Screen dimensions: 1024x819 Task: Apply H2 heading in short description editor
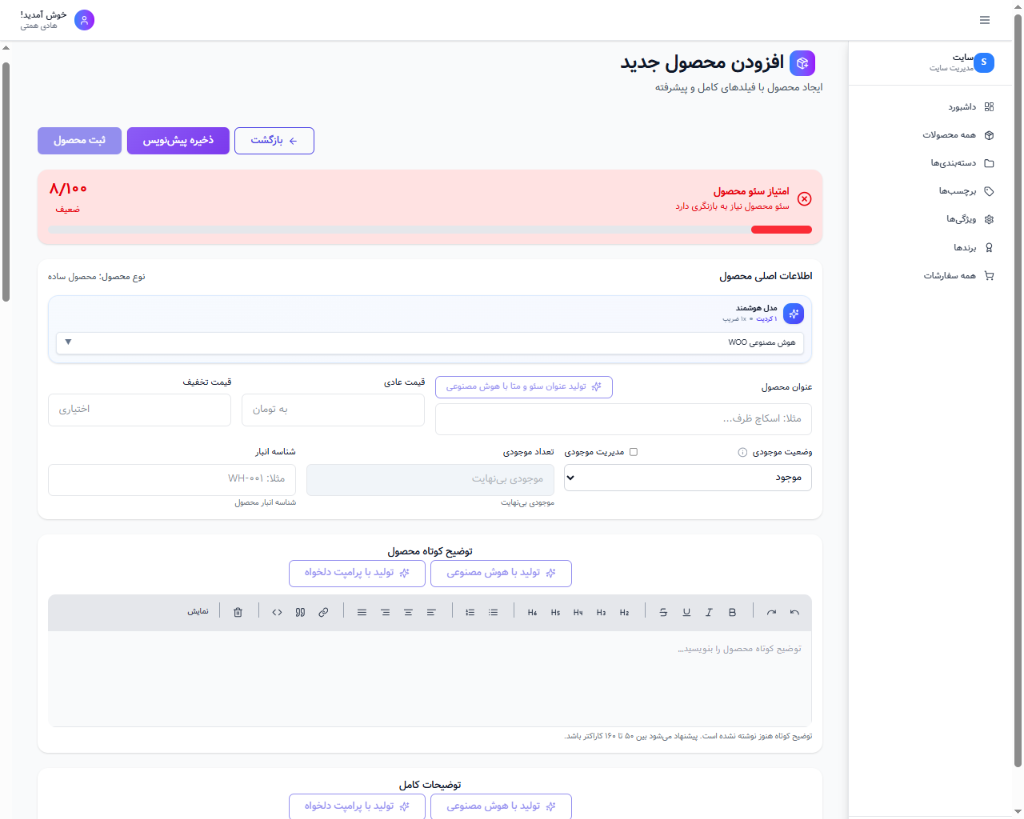point(624,612)
